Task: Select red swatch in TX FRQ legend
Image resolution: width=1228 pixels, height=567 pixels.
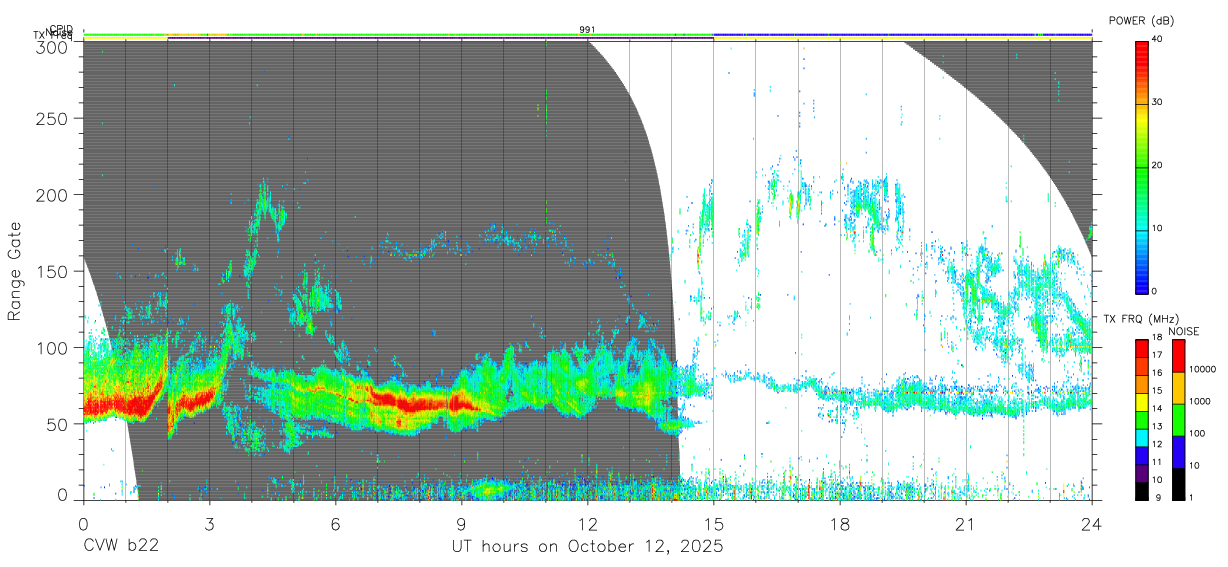Action: pyautogui.click(x=1141, y=349)
